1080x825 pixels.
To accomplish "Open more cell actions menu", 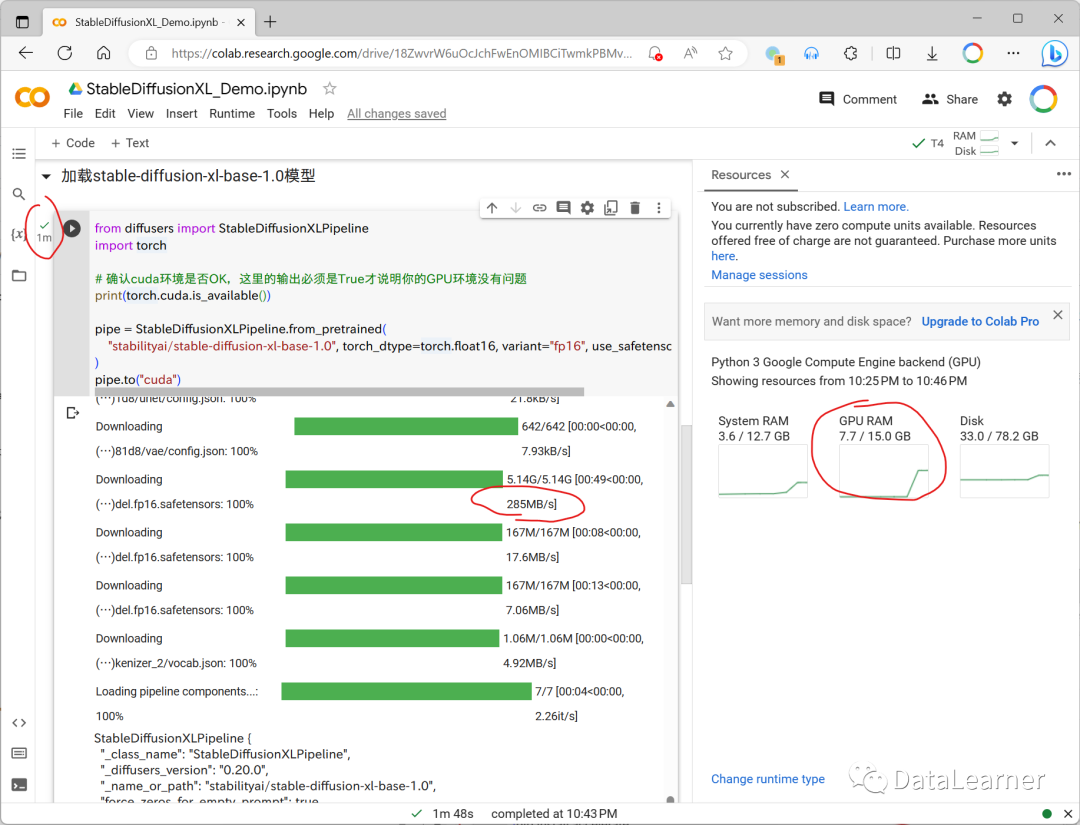I will pos(658,208).
